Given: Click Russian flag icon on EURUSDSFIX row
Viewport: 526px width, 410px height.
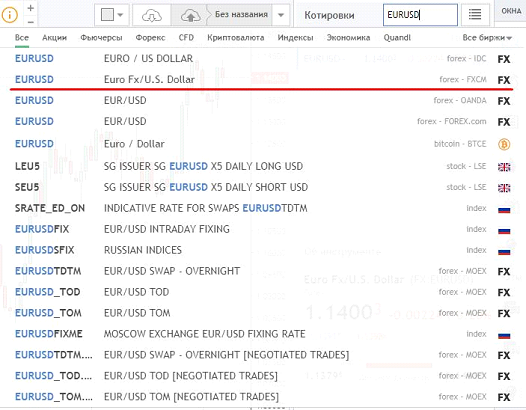Looking at the screenshot, I should (x=504, y=251).
